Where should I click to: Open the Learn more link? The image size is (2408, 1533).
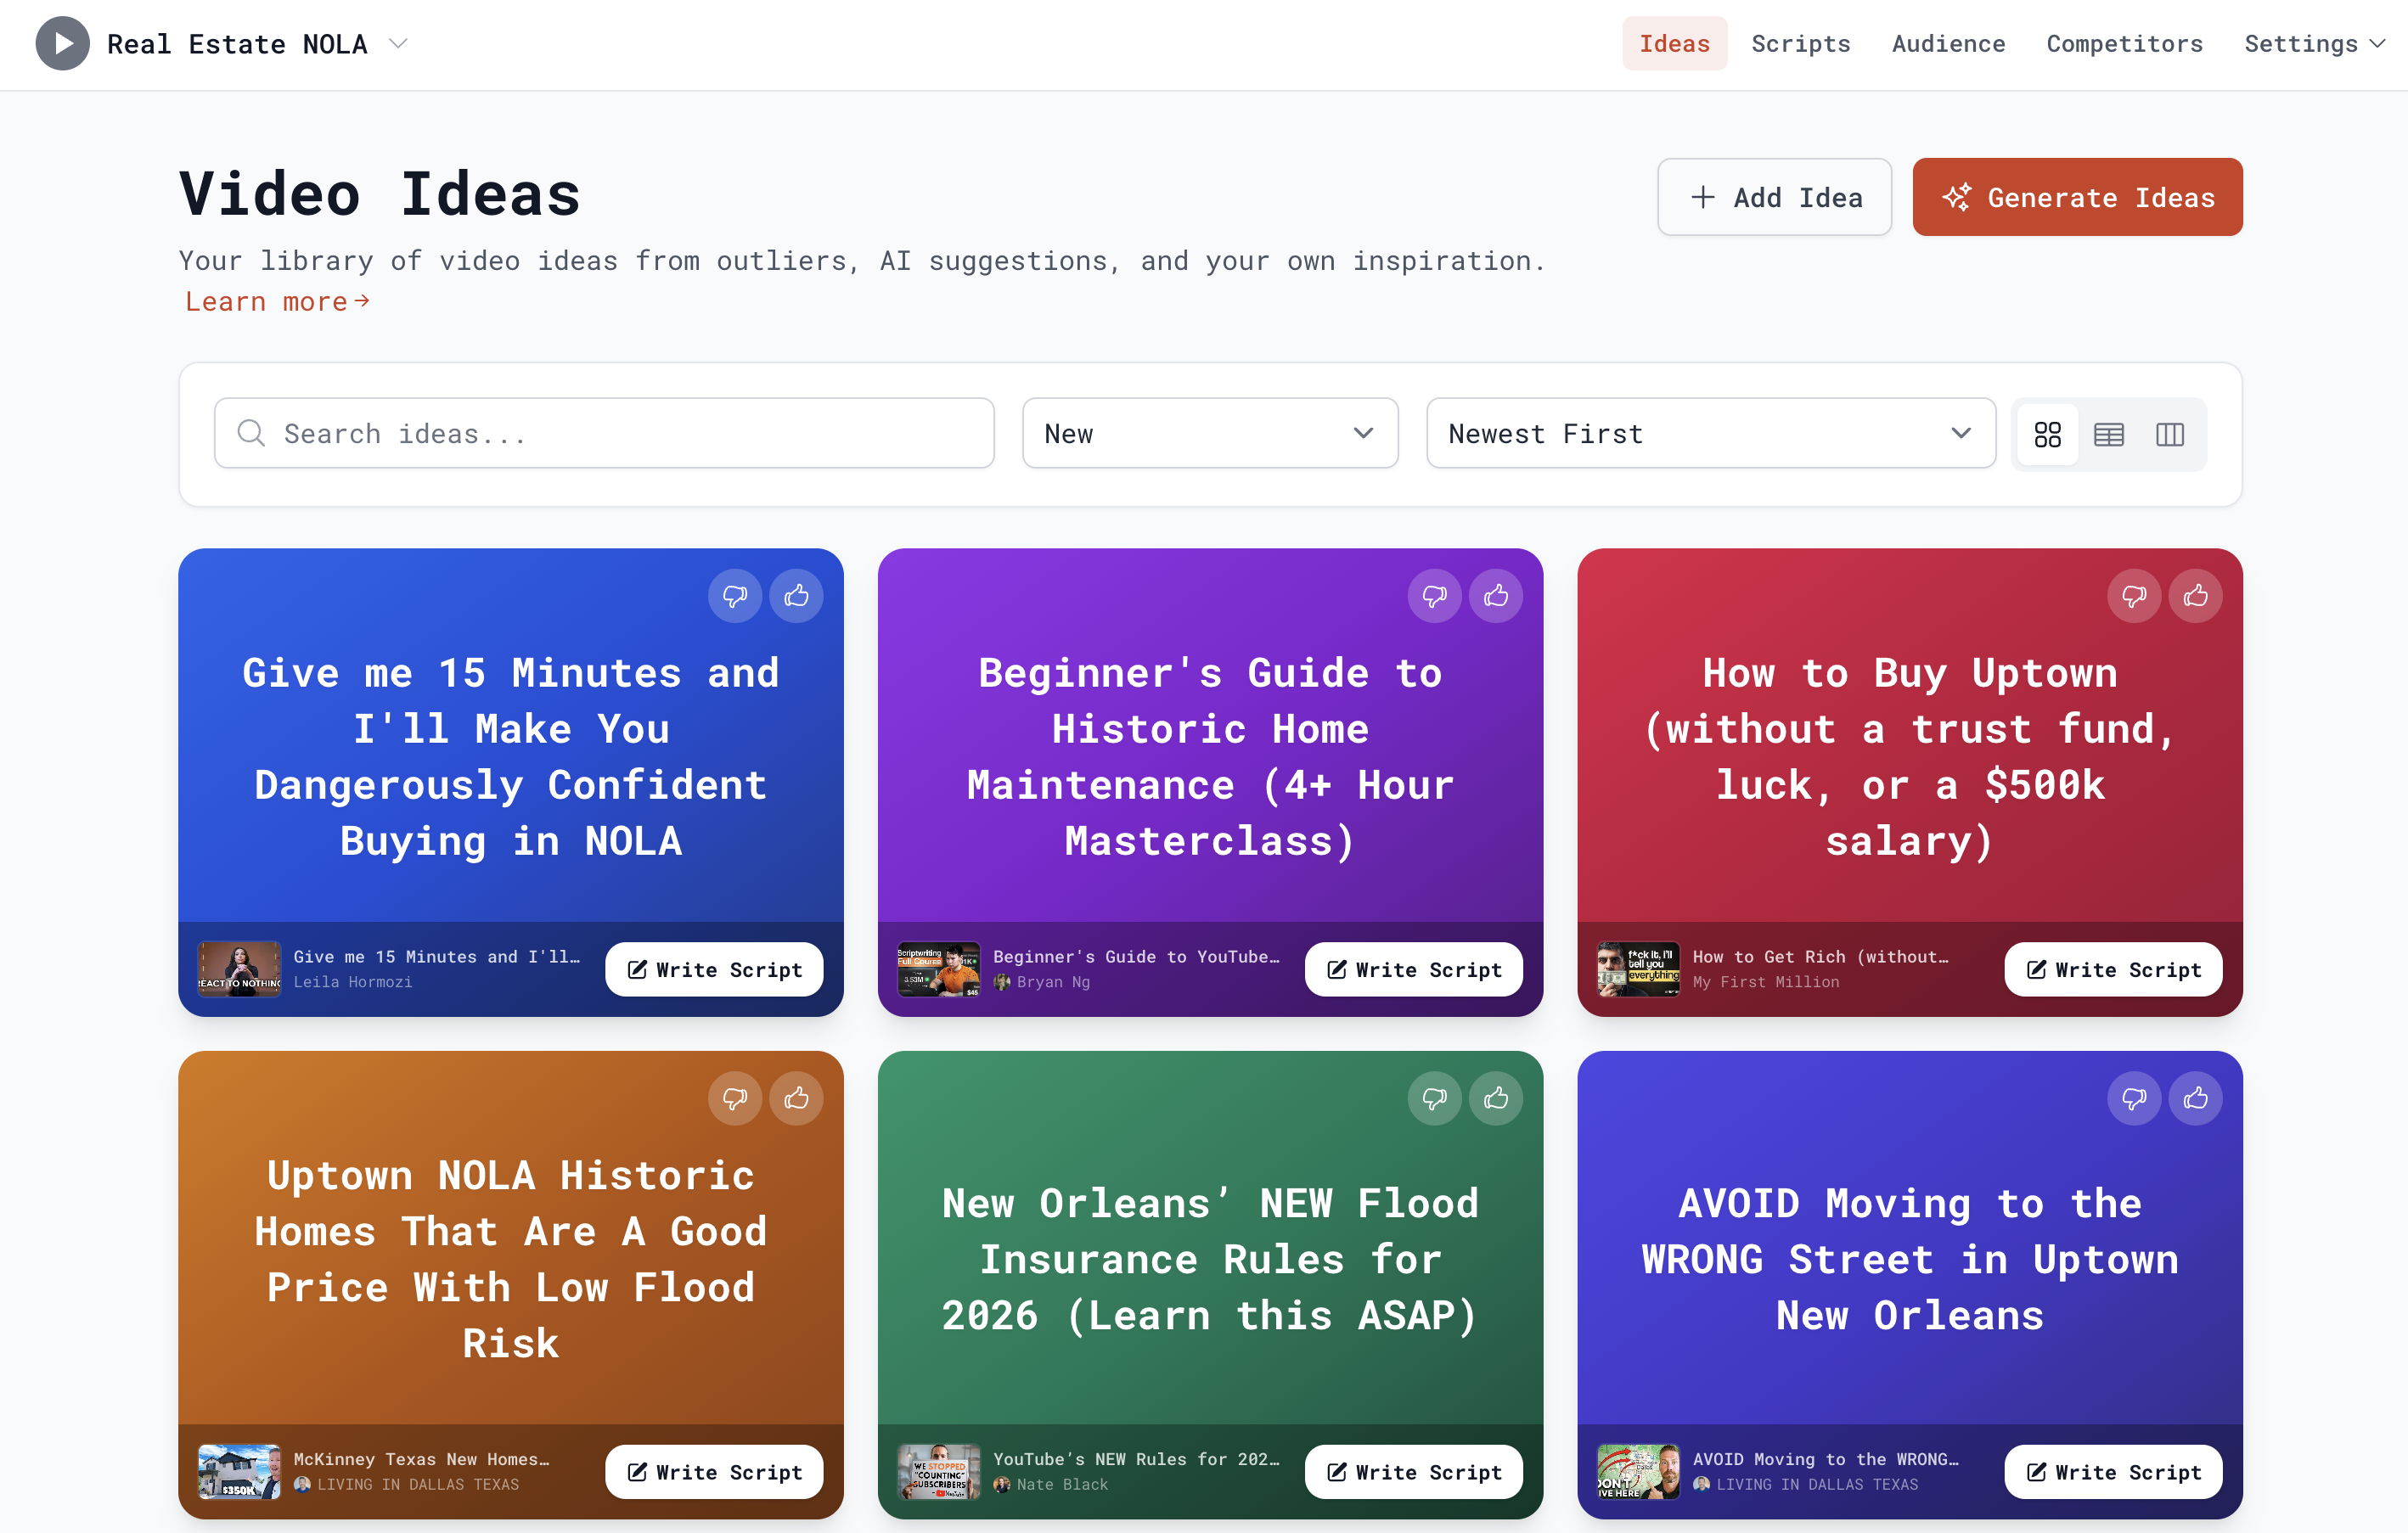click(x=277, y=301)
